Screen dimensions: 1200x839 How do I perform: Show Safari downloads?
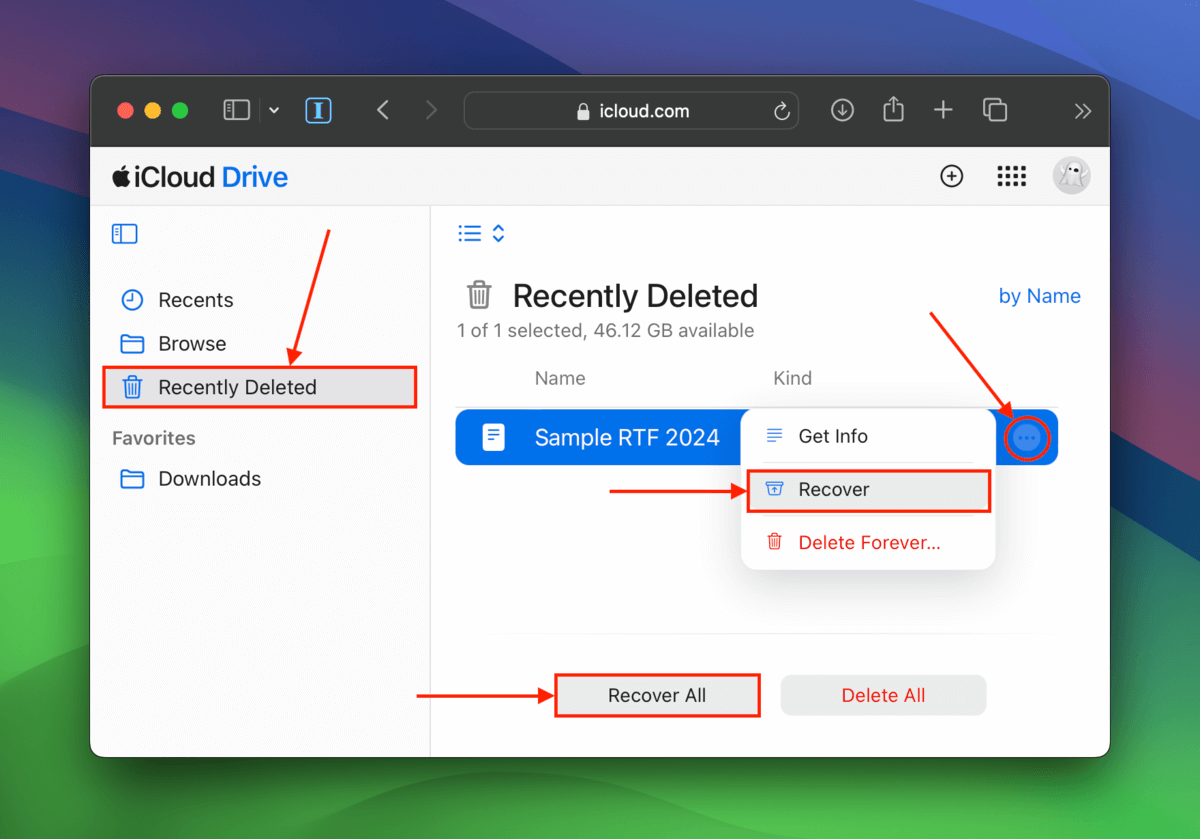tap(842, 111)
